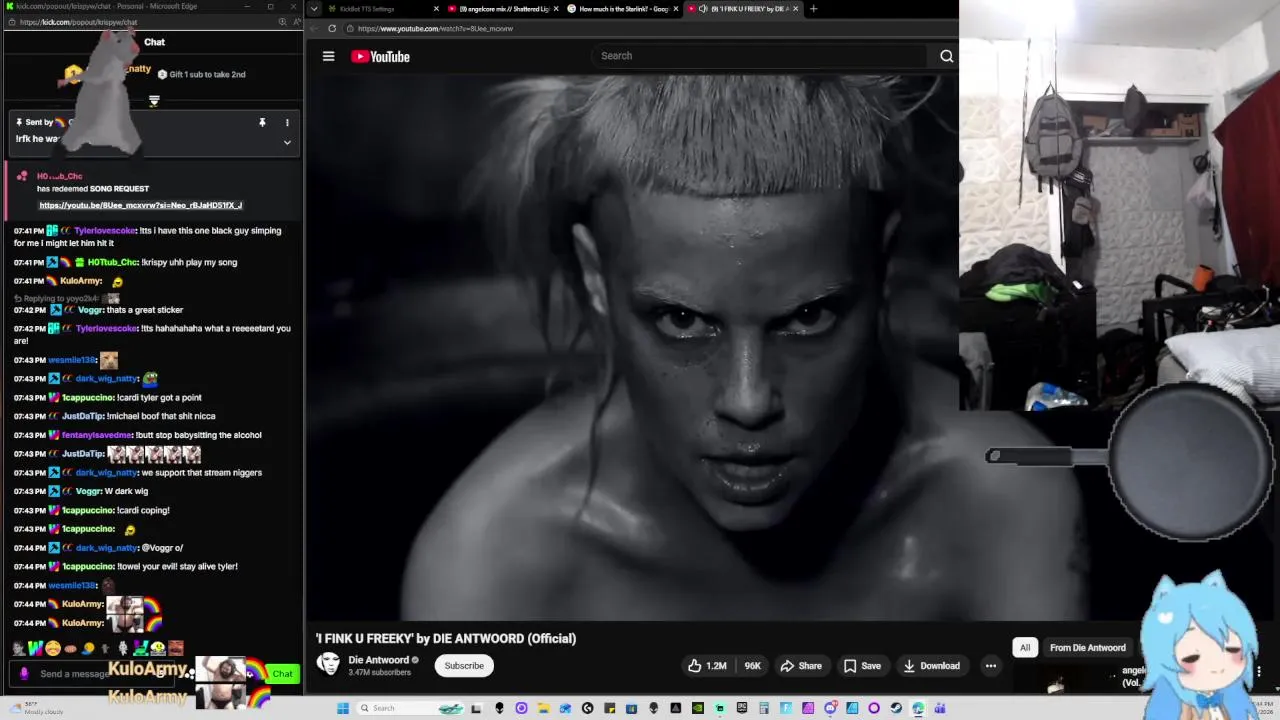This screenshot has height=720, width=1280.
Task: Download the video via Download button
Action: coord(931,666)
